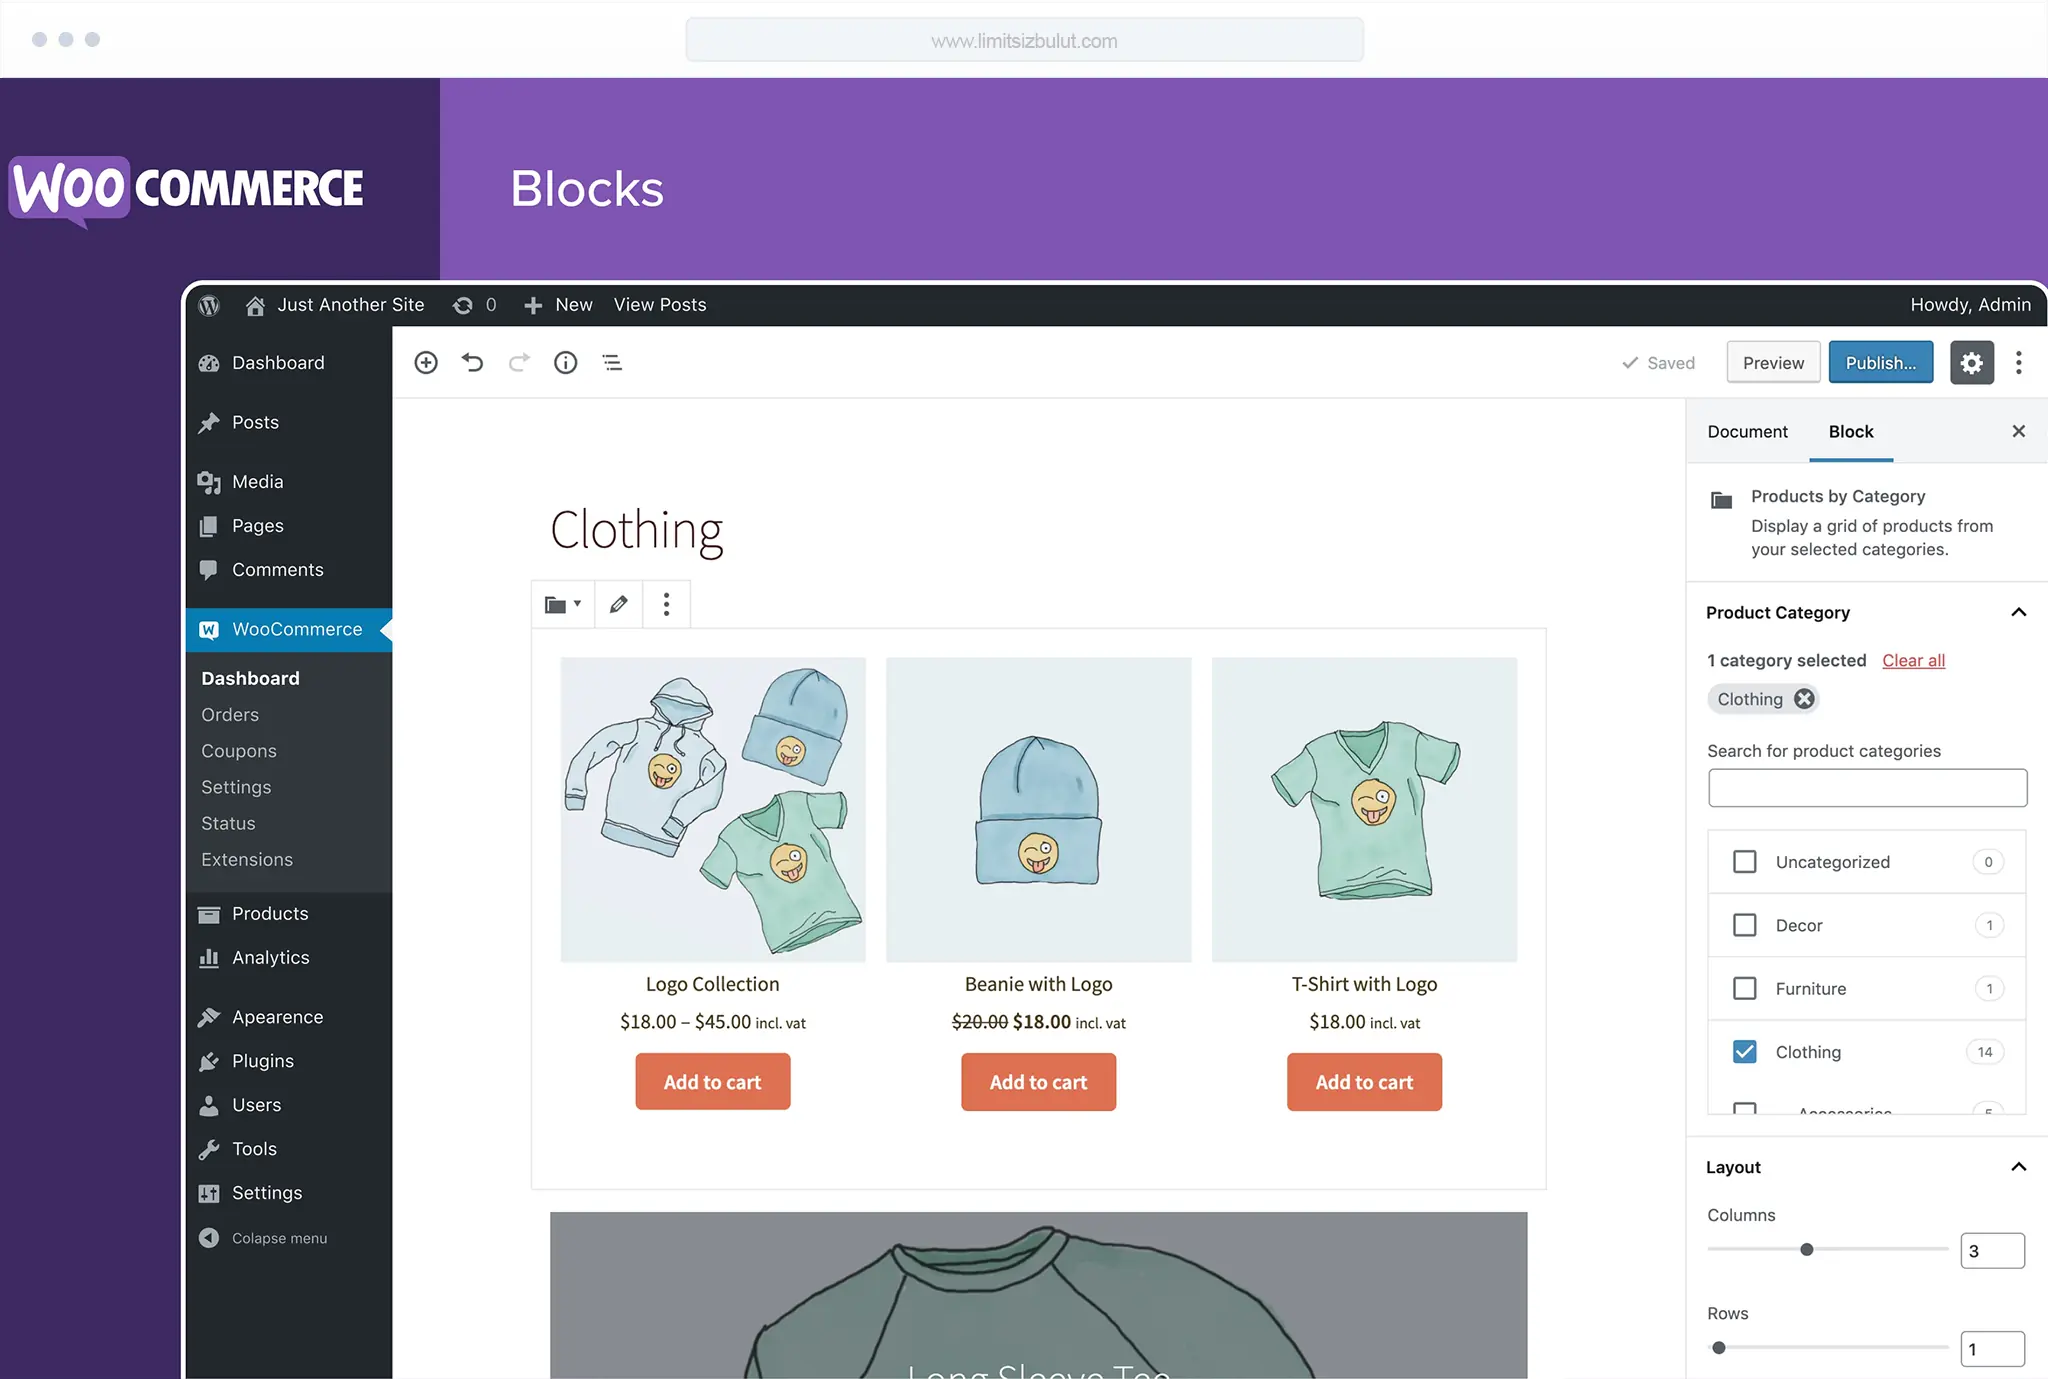Click the Publish... button

pyautogui.click(x=1881, y=362)
